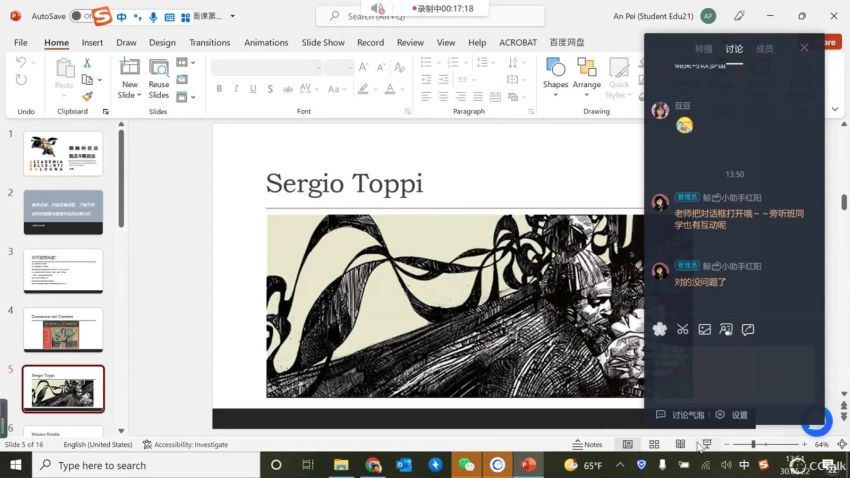Image resolution: width=850 pixels, height=478 pixels.
Task: Open the font name combo box
Action: [267, 68]
